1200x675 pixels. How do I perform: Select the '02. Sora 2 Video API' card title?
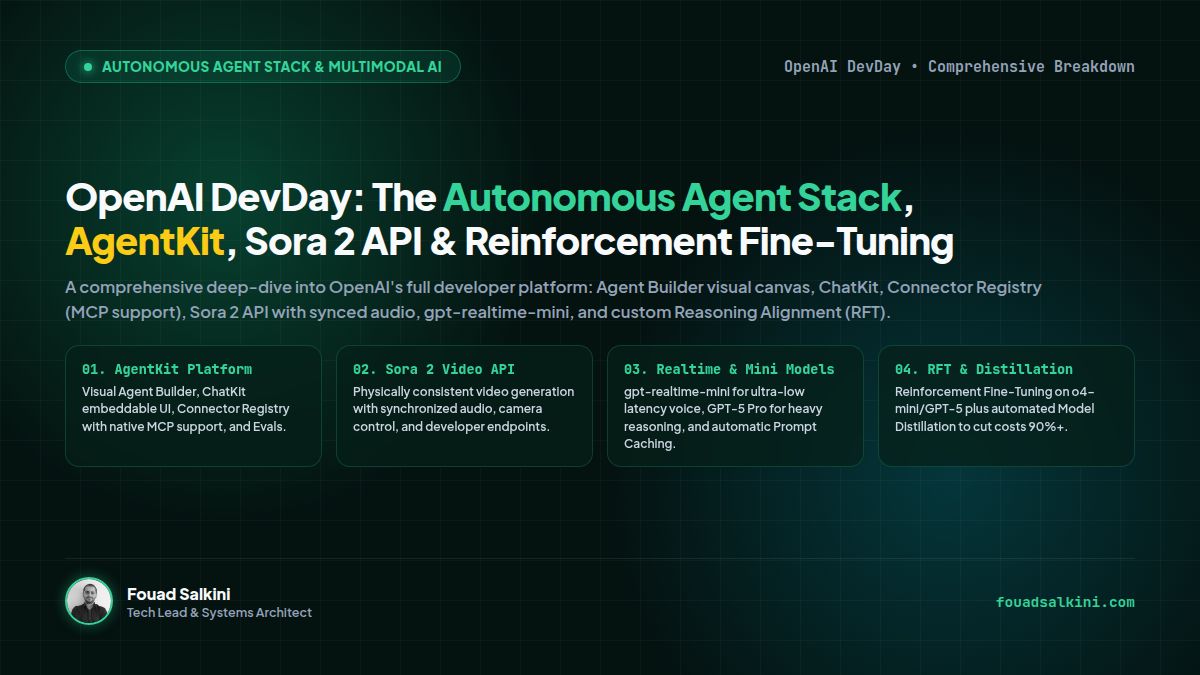(x=434, y=369)
